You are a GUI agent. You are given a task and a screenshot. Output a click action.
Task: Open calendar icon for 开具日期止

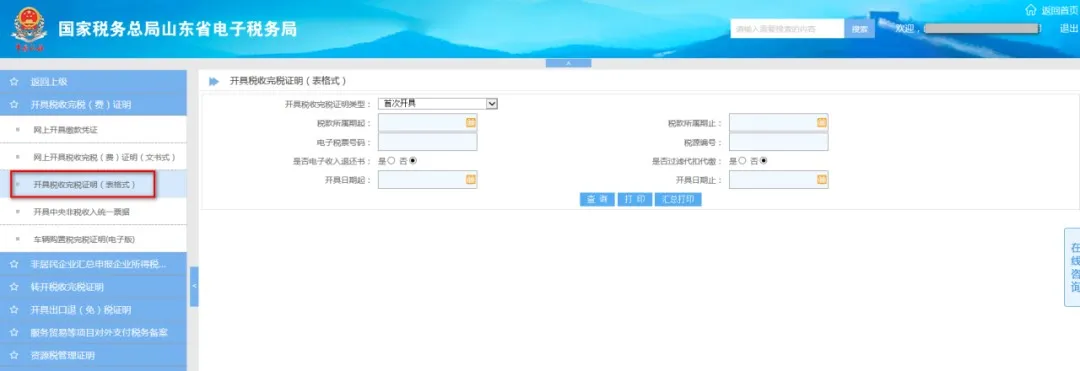click(822, 180)
